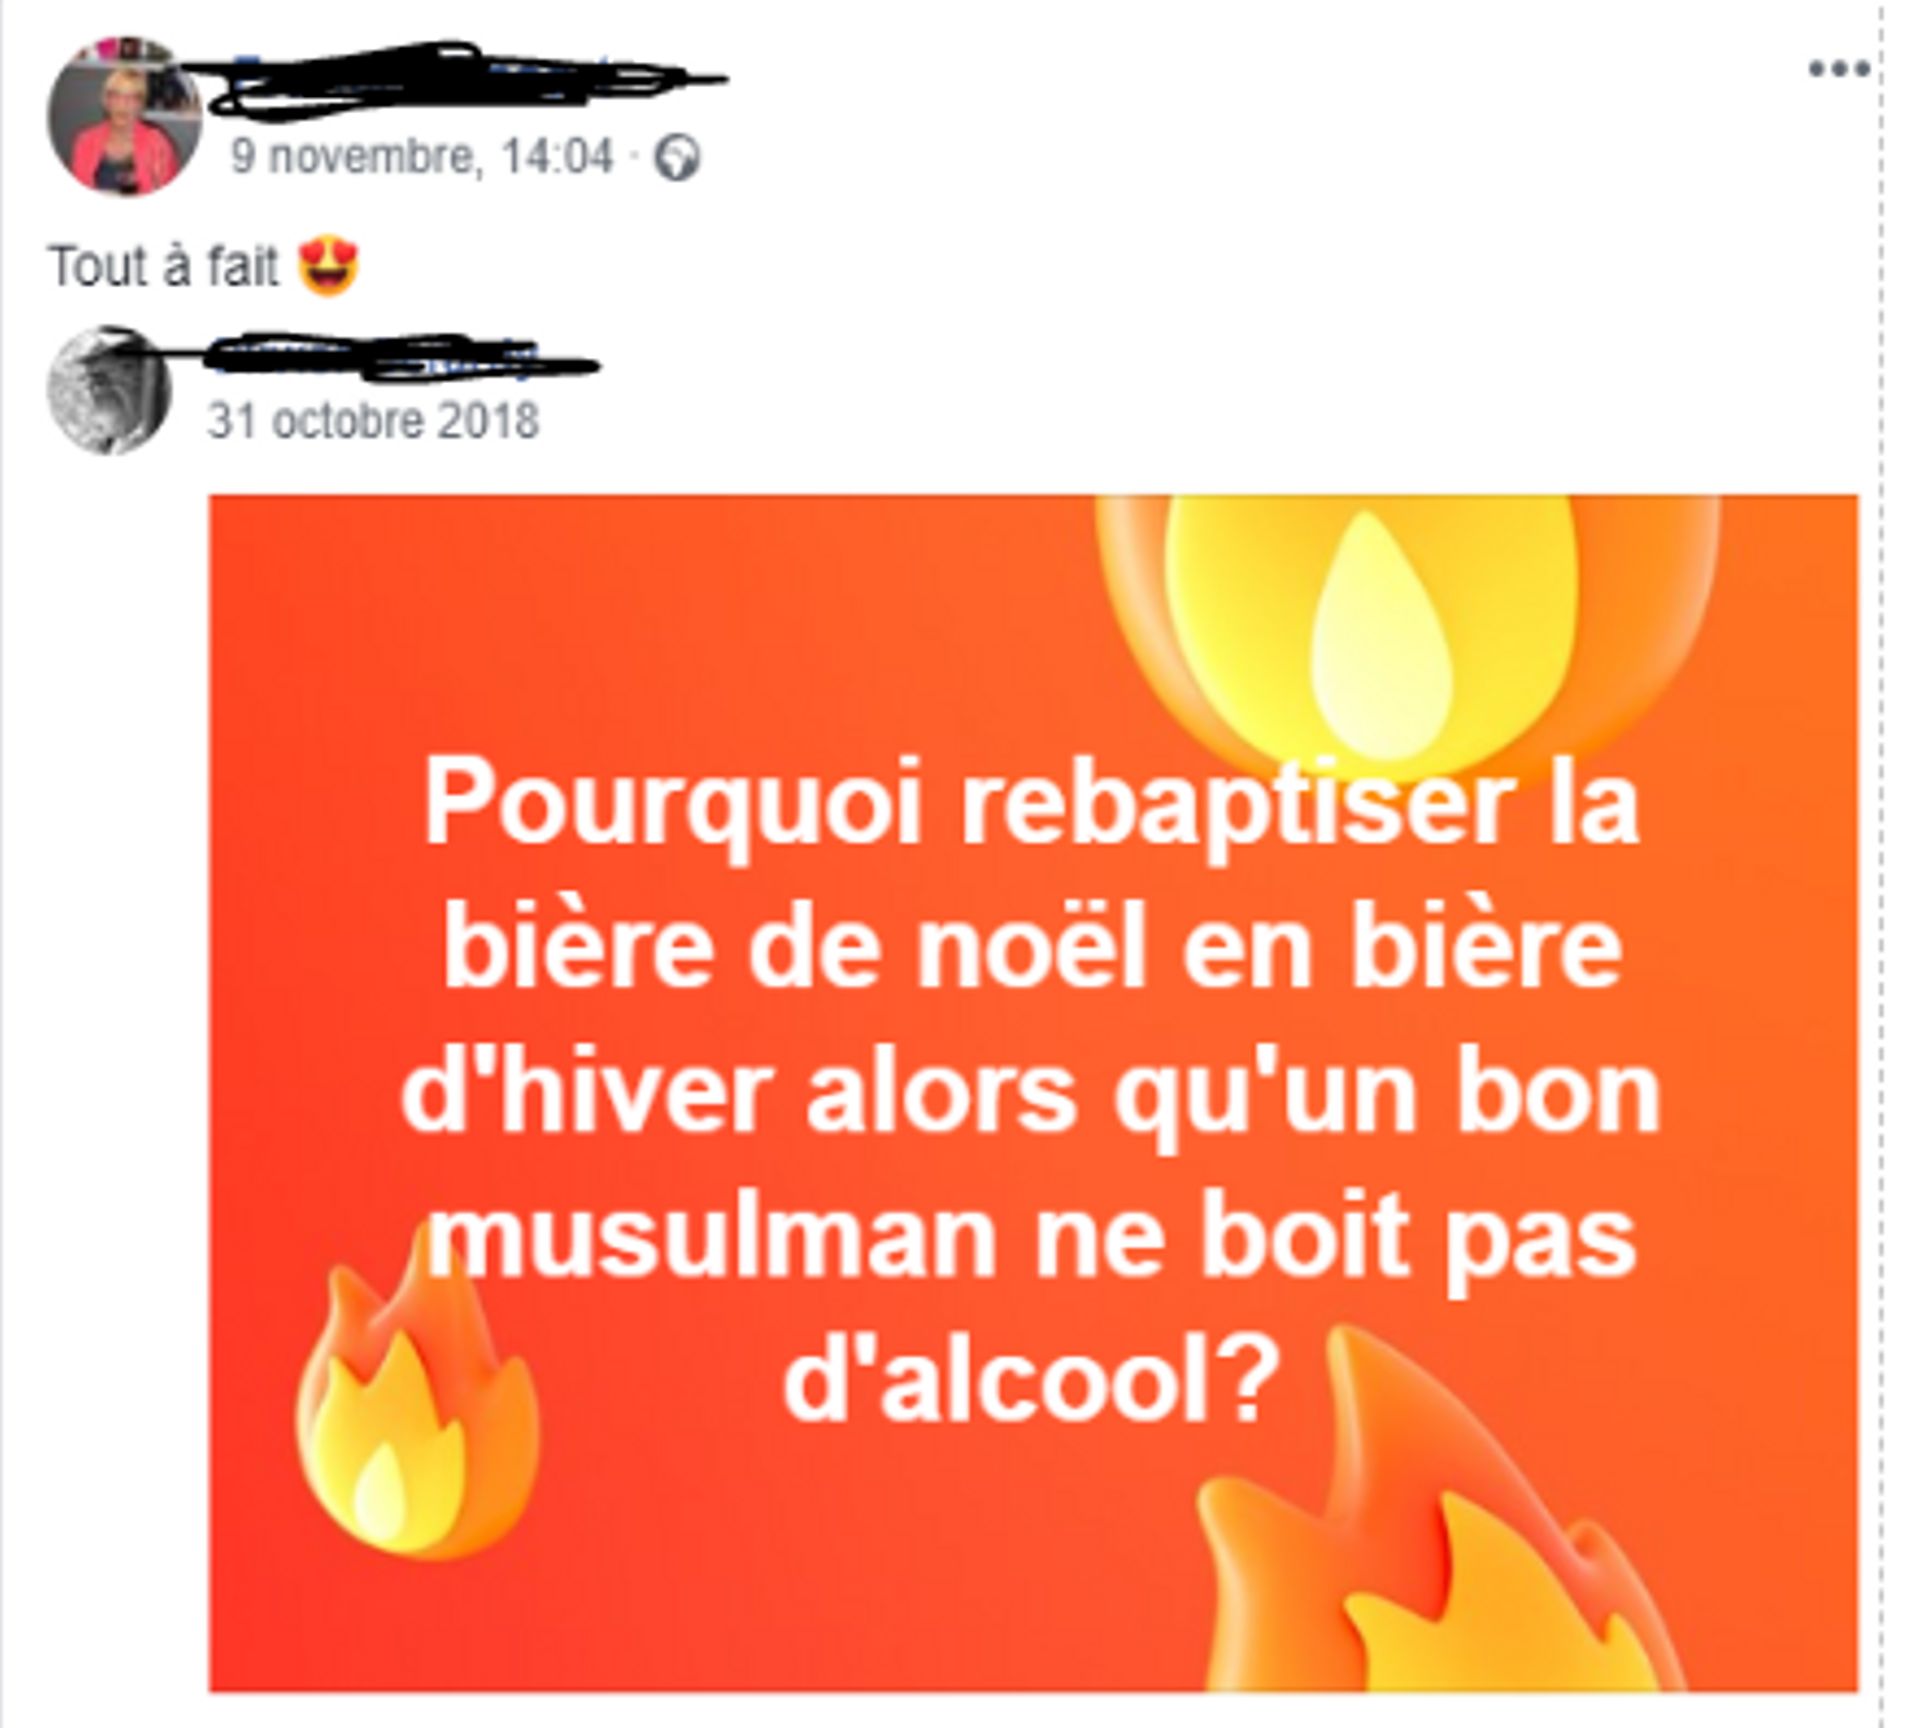Screen dimensions: 1920x1728
Task: Click the public globe privacy icon
Action: (x=677, y=157)
